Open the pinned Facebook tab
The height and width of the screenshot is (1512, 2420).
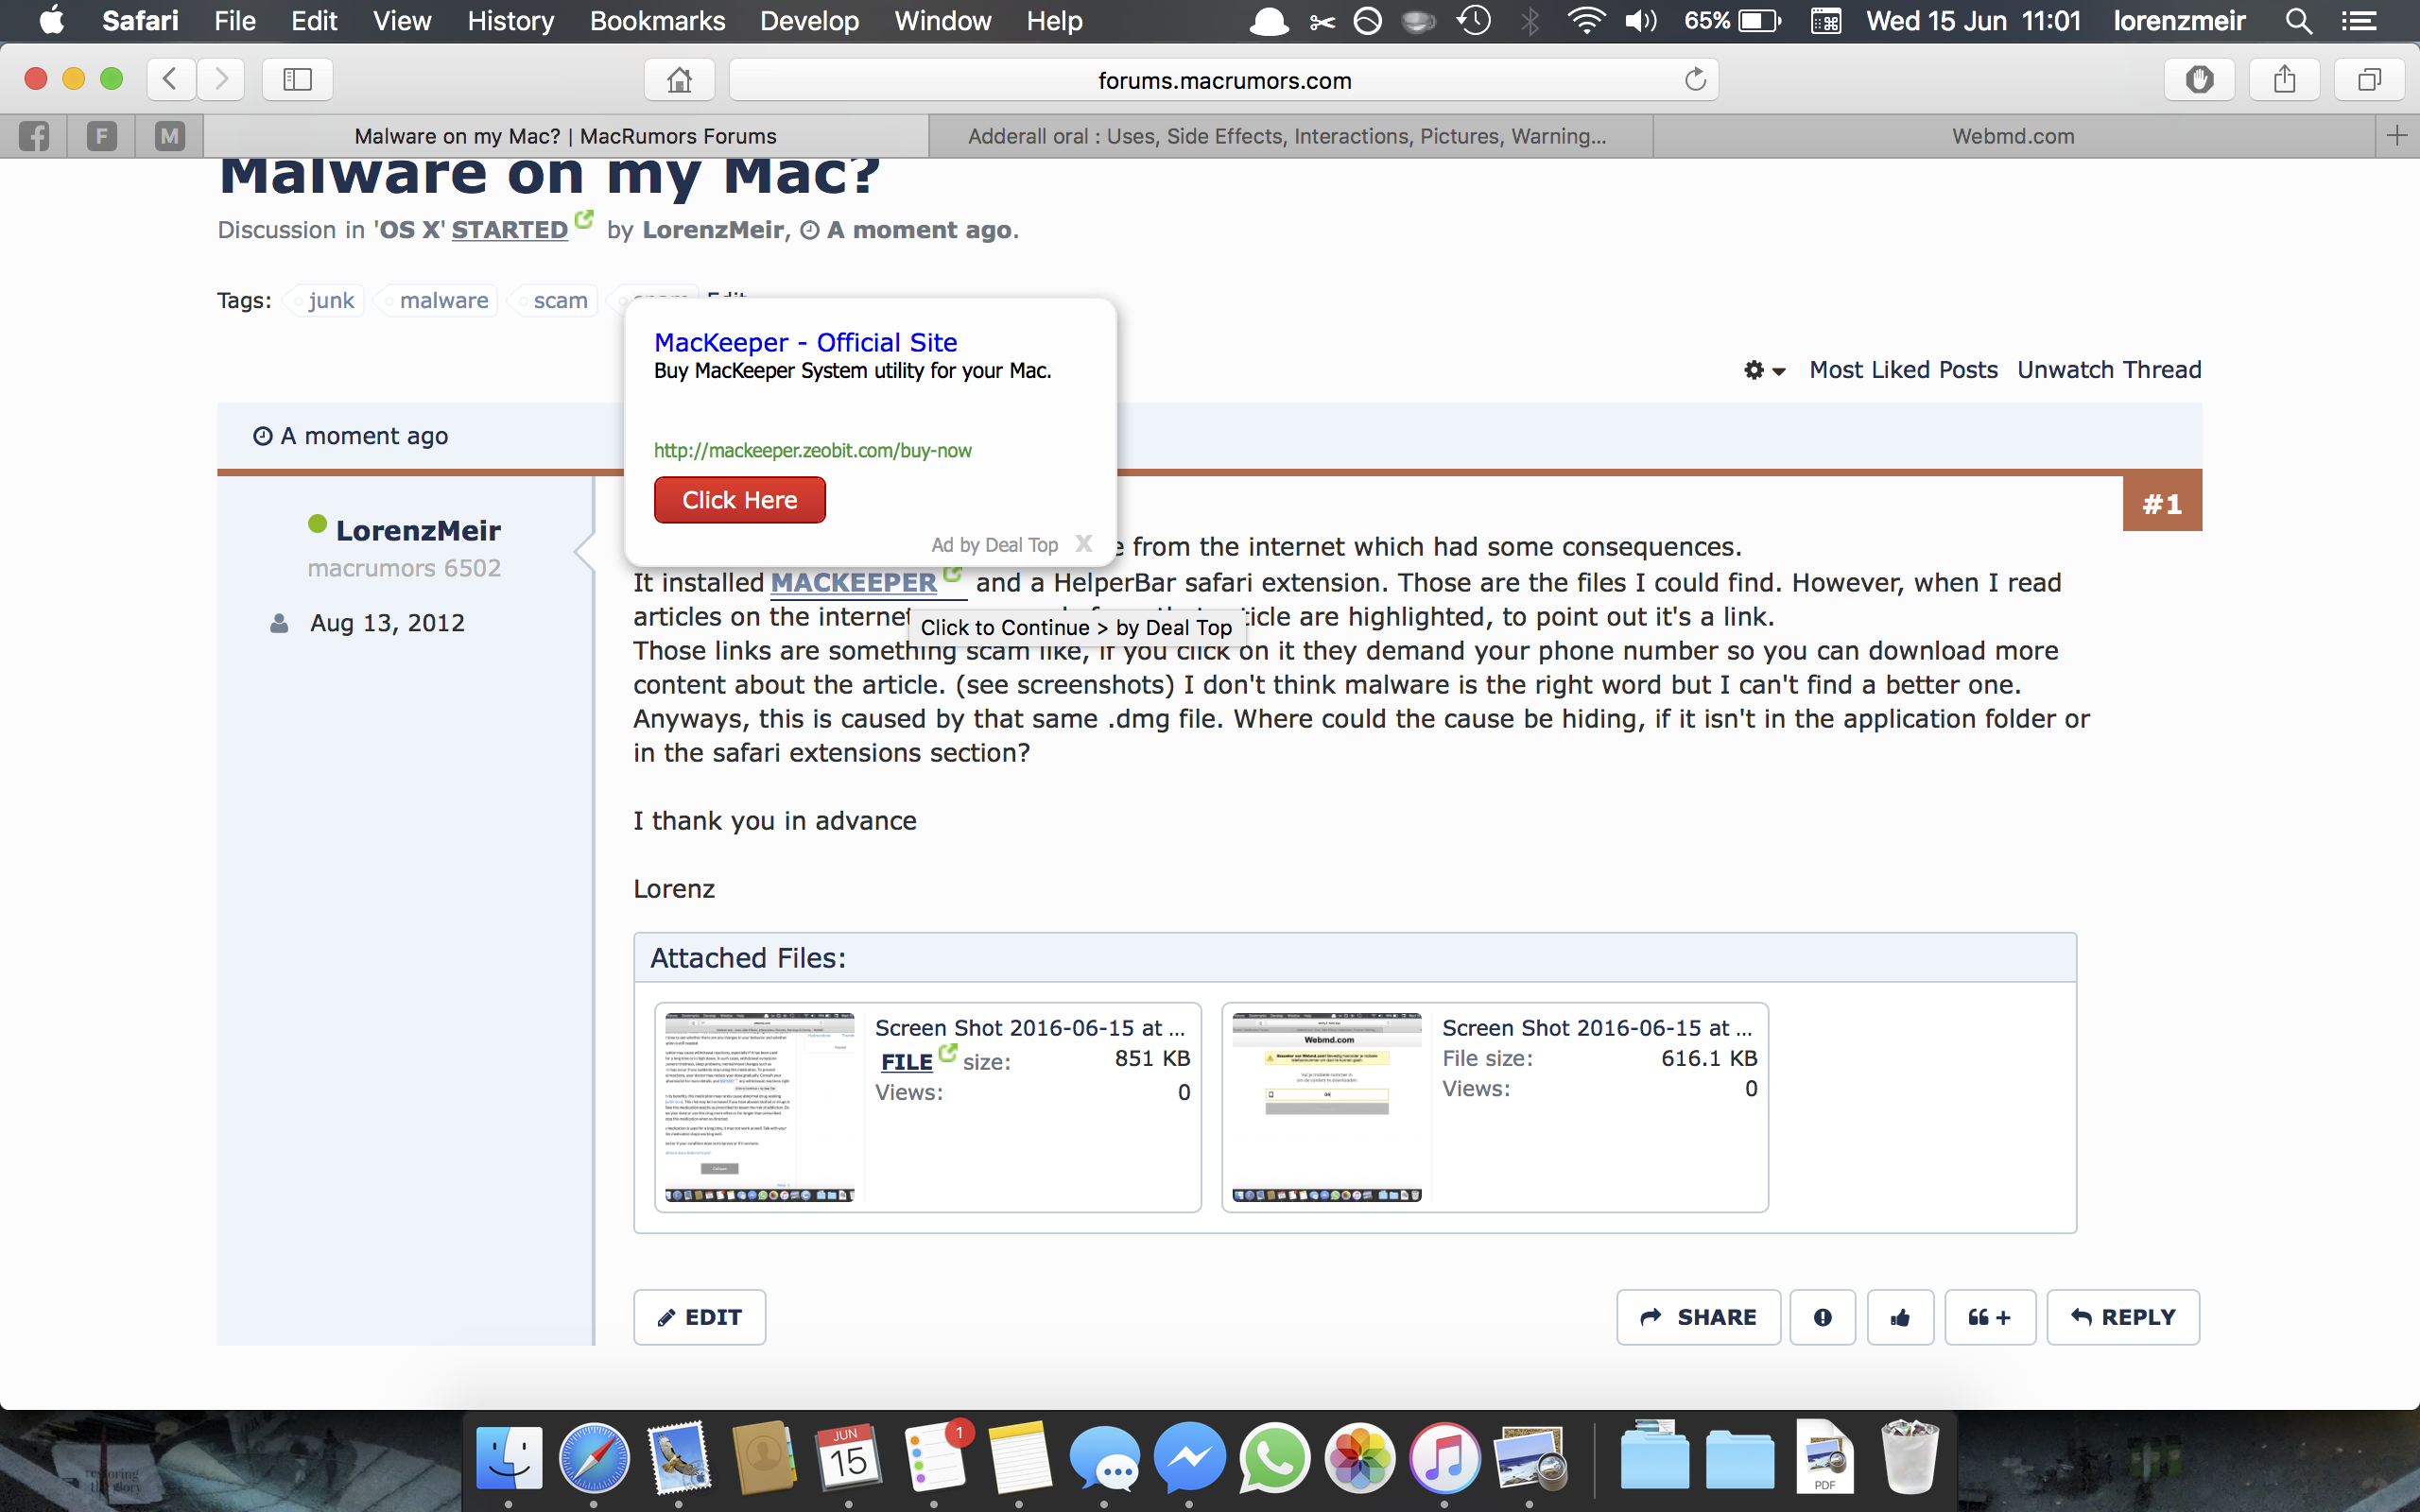[33, 136]
